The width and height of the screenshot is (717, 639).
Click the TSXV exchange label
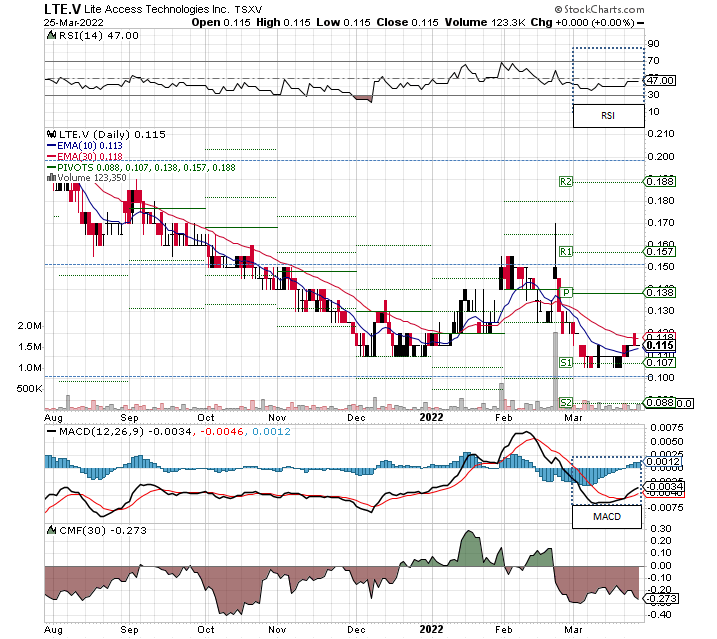pos(248,10)
